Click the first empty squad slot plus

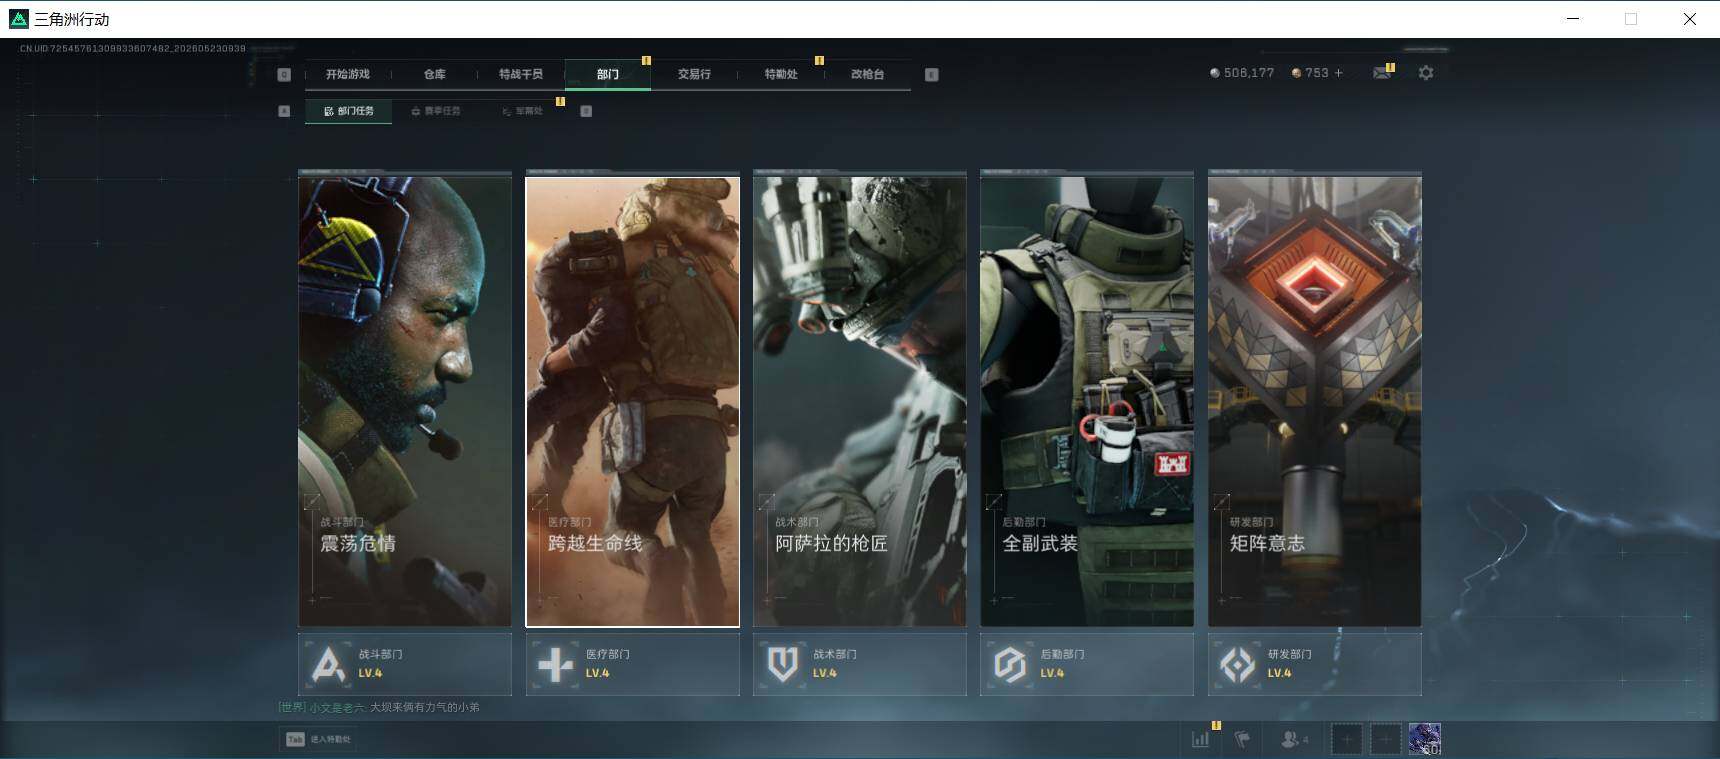click(x=1347, y=740)
